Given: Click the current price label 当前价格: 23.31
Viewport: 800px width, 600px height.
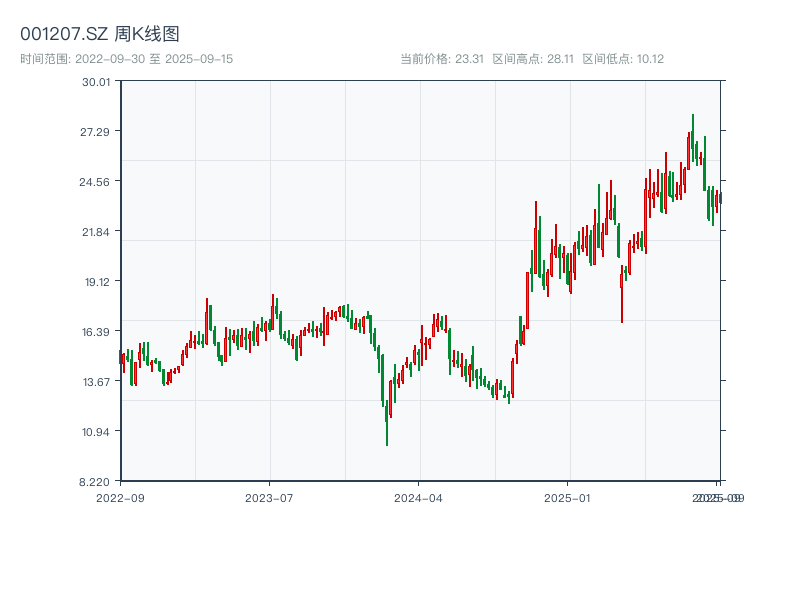Looking at the screenshot, I should coord(442,59).
